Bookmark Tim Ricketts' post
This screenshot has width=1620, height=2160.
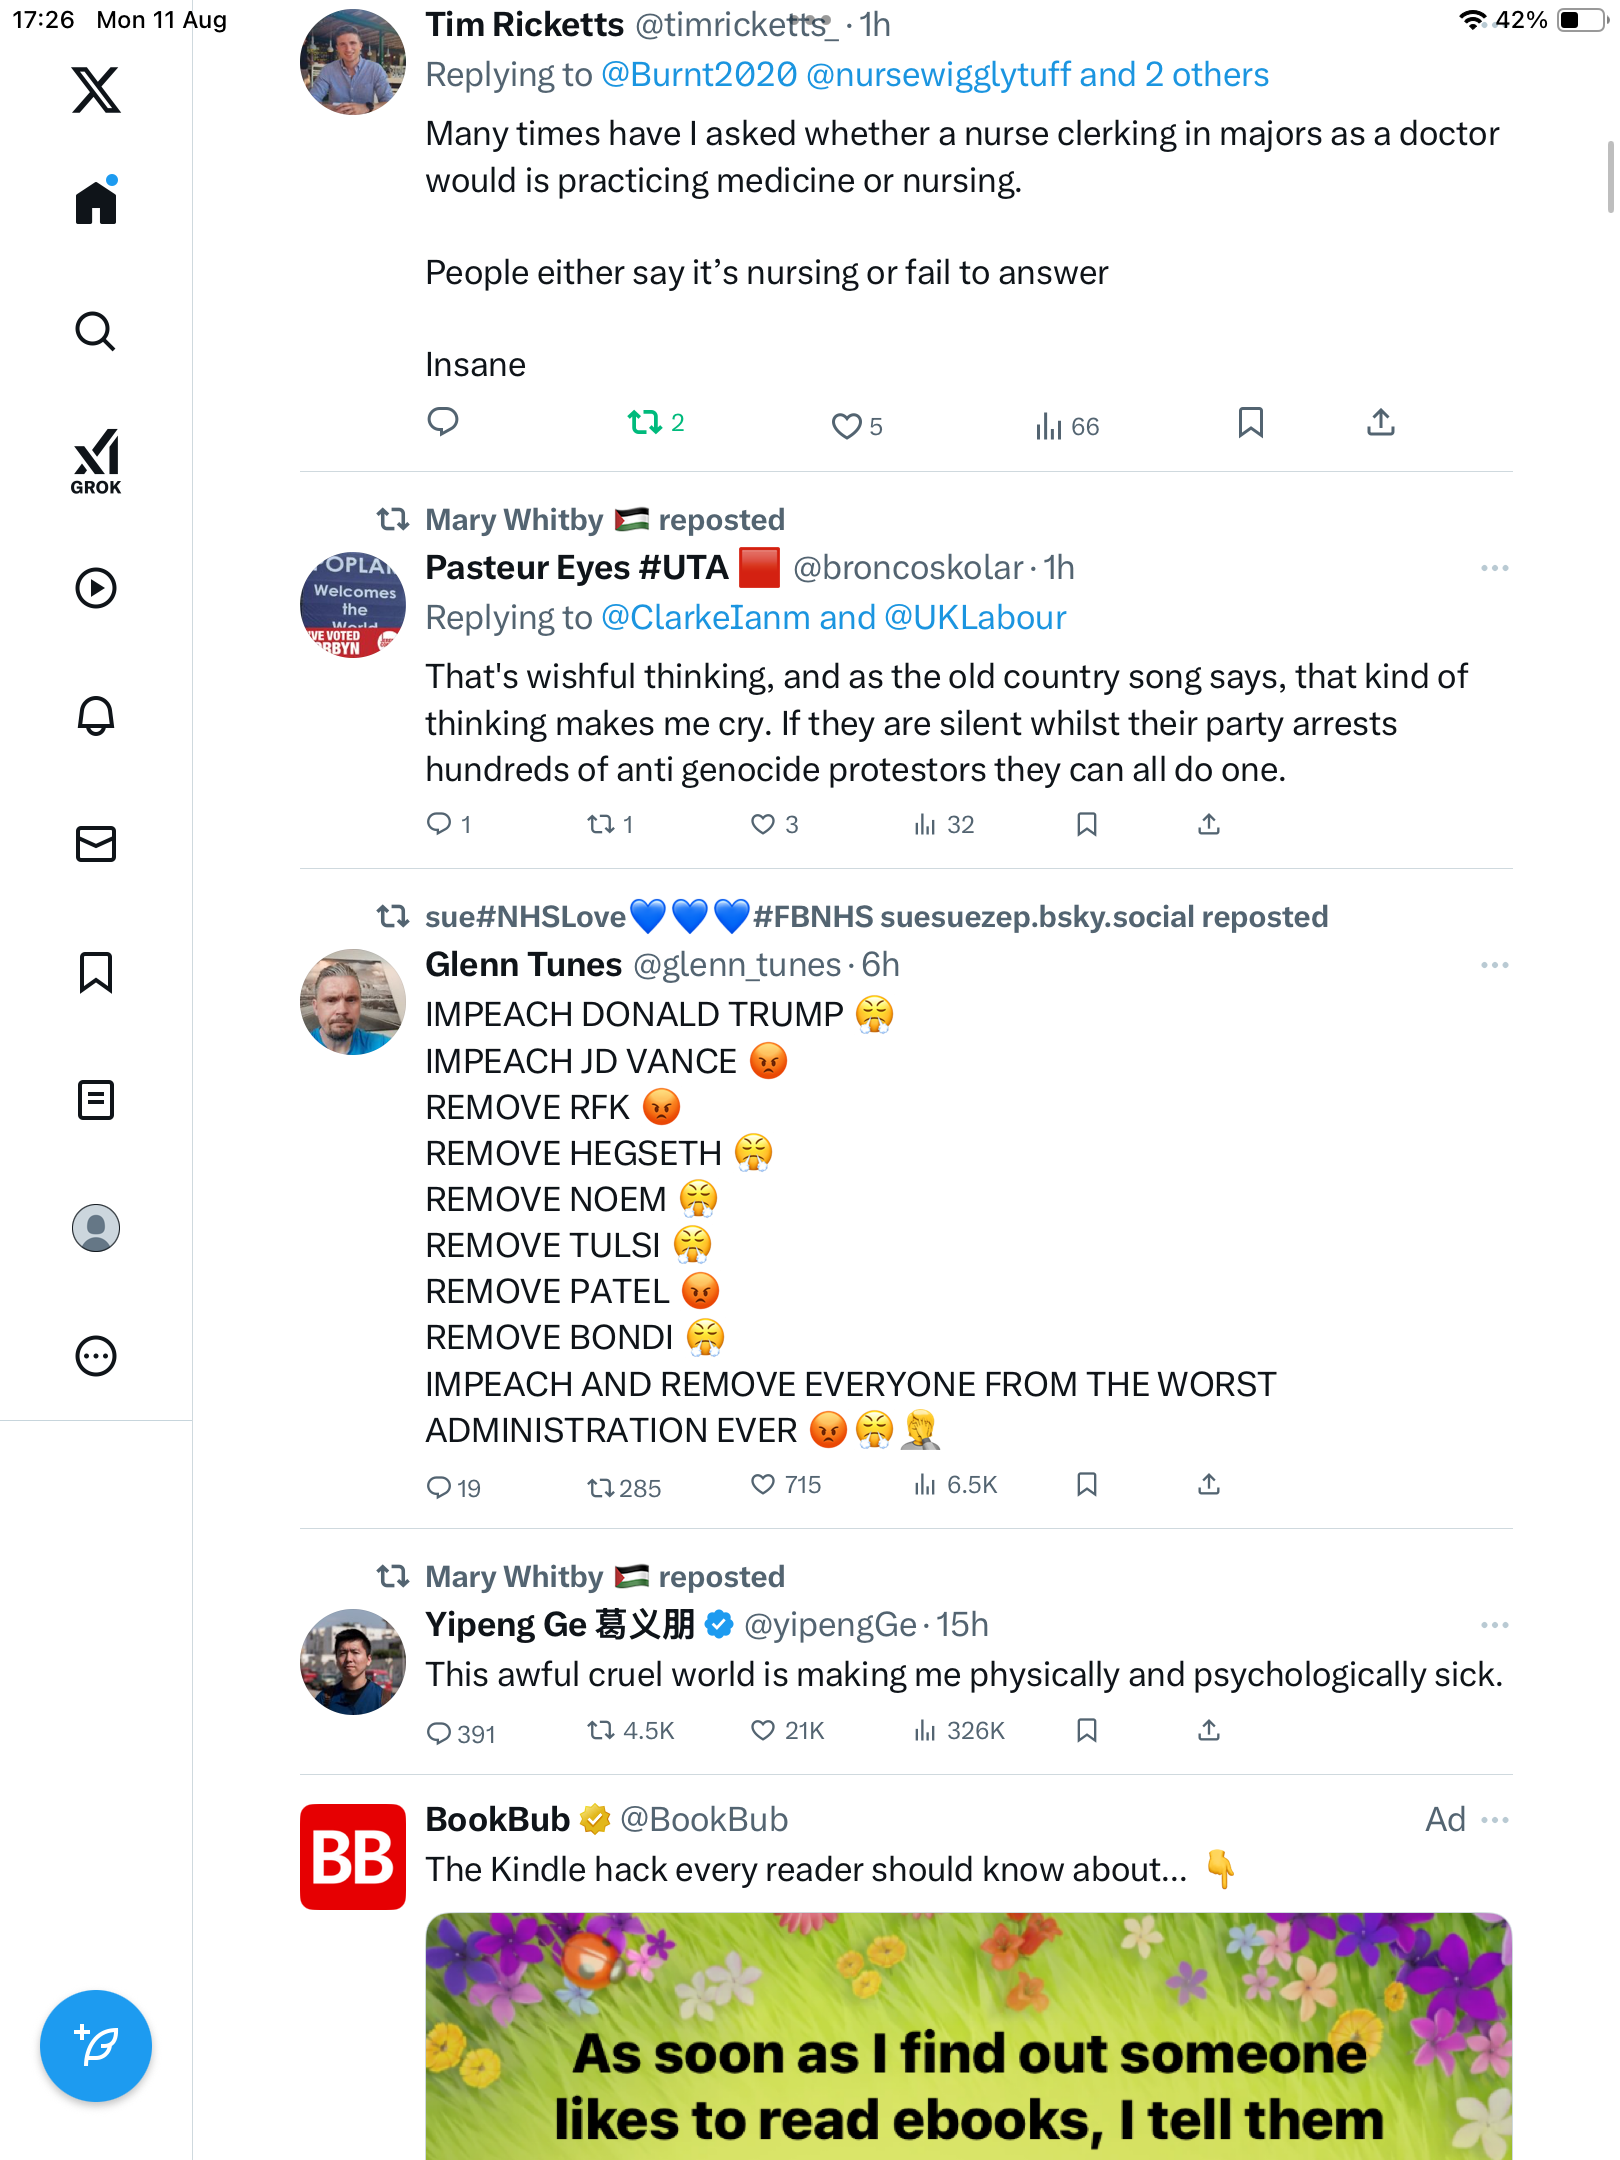tap(1250, 423)
